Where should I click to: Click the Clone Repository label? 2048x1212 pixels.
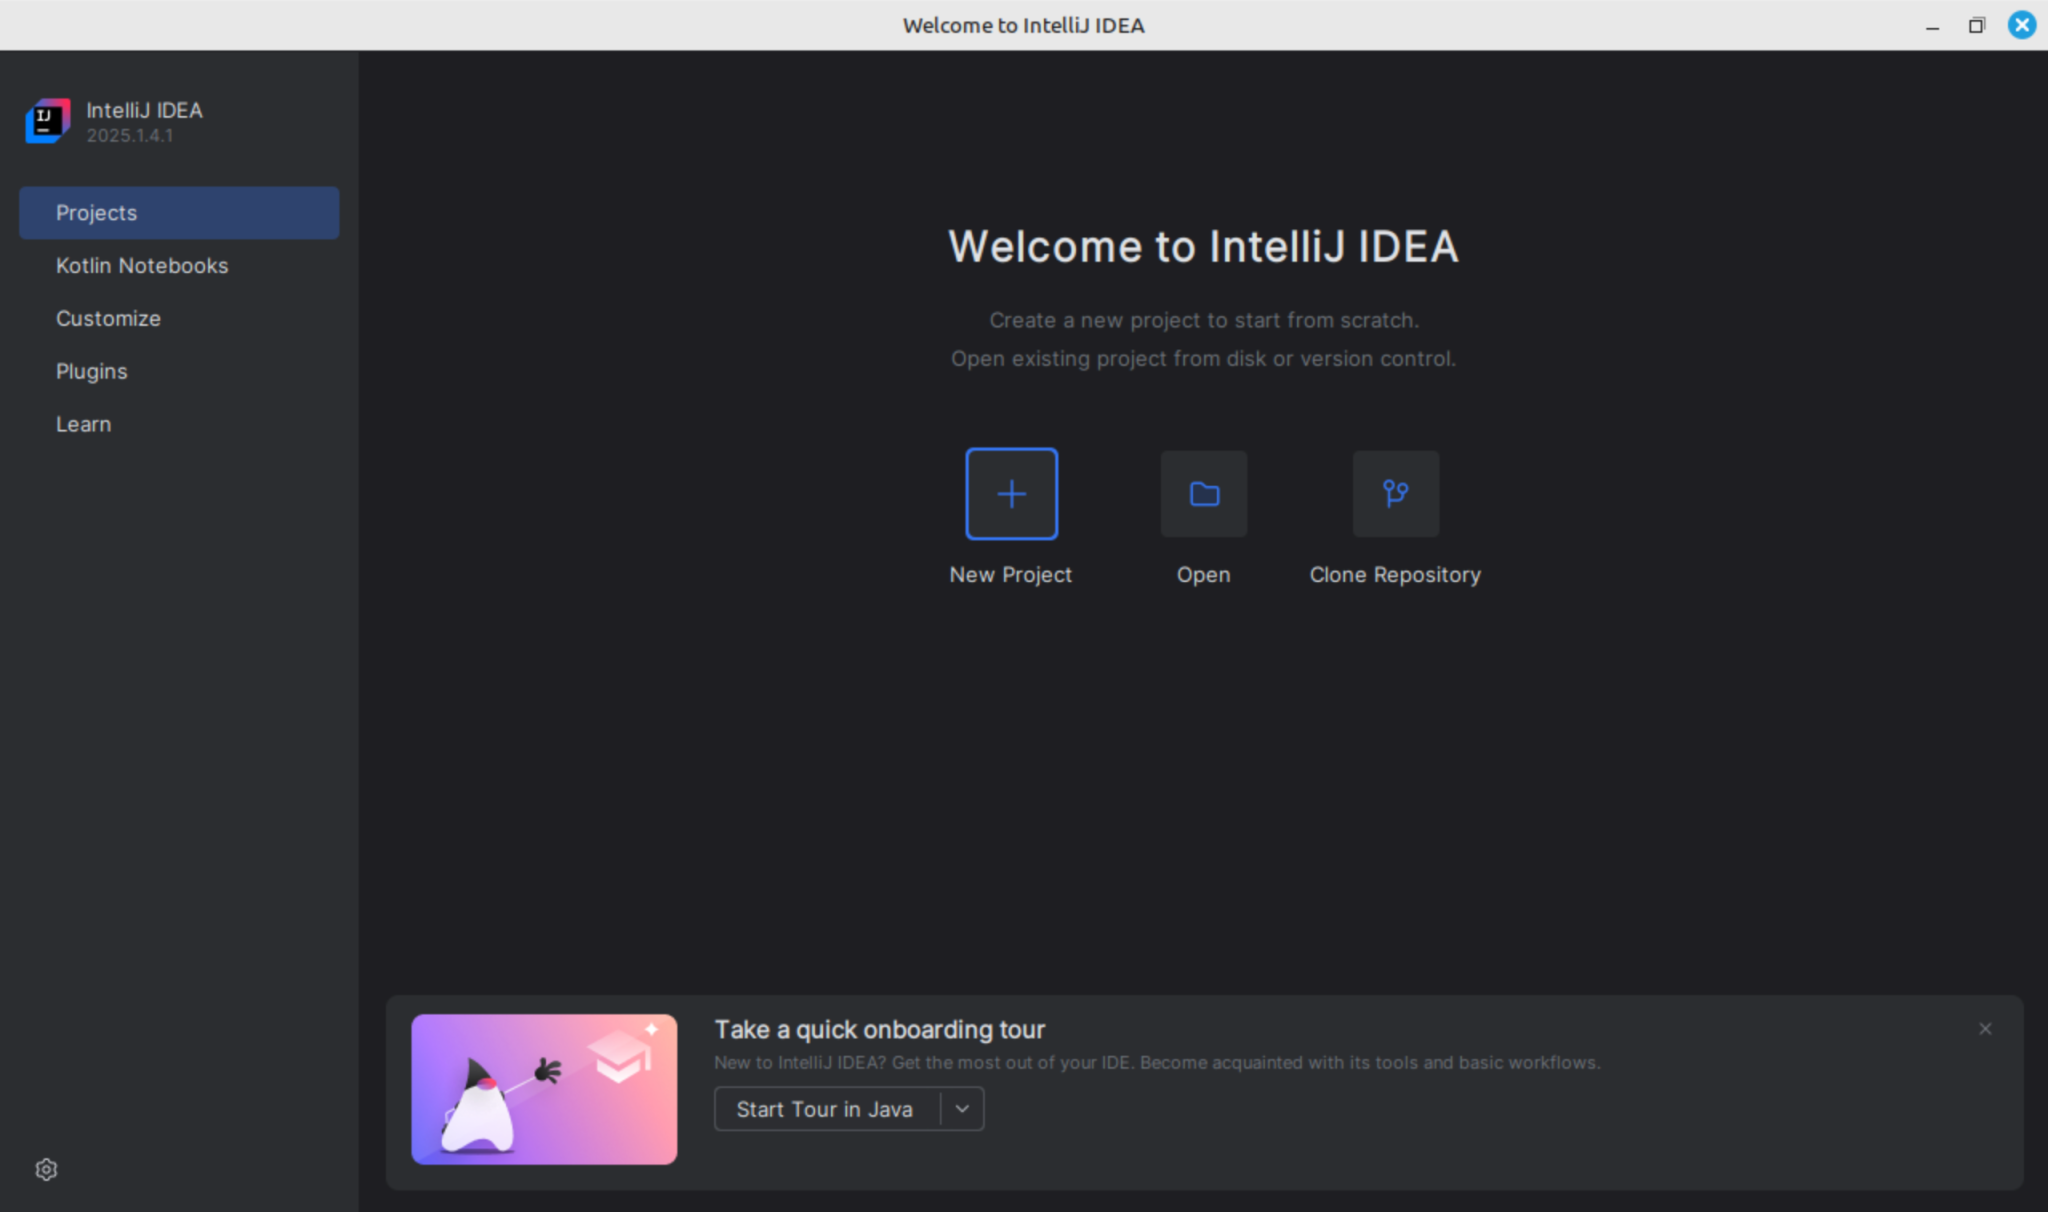point(1394,574)
